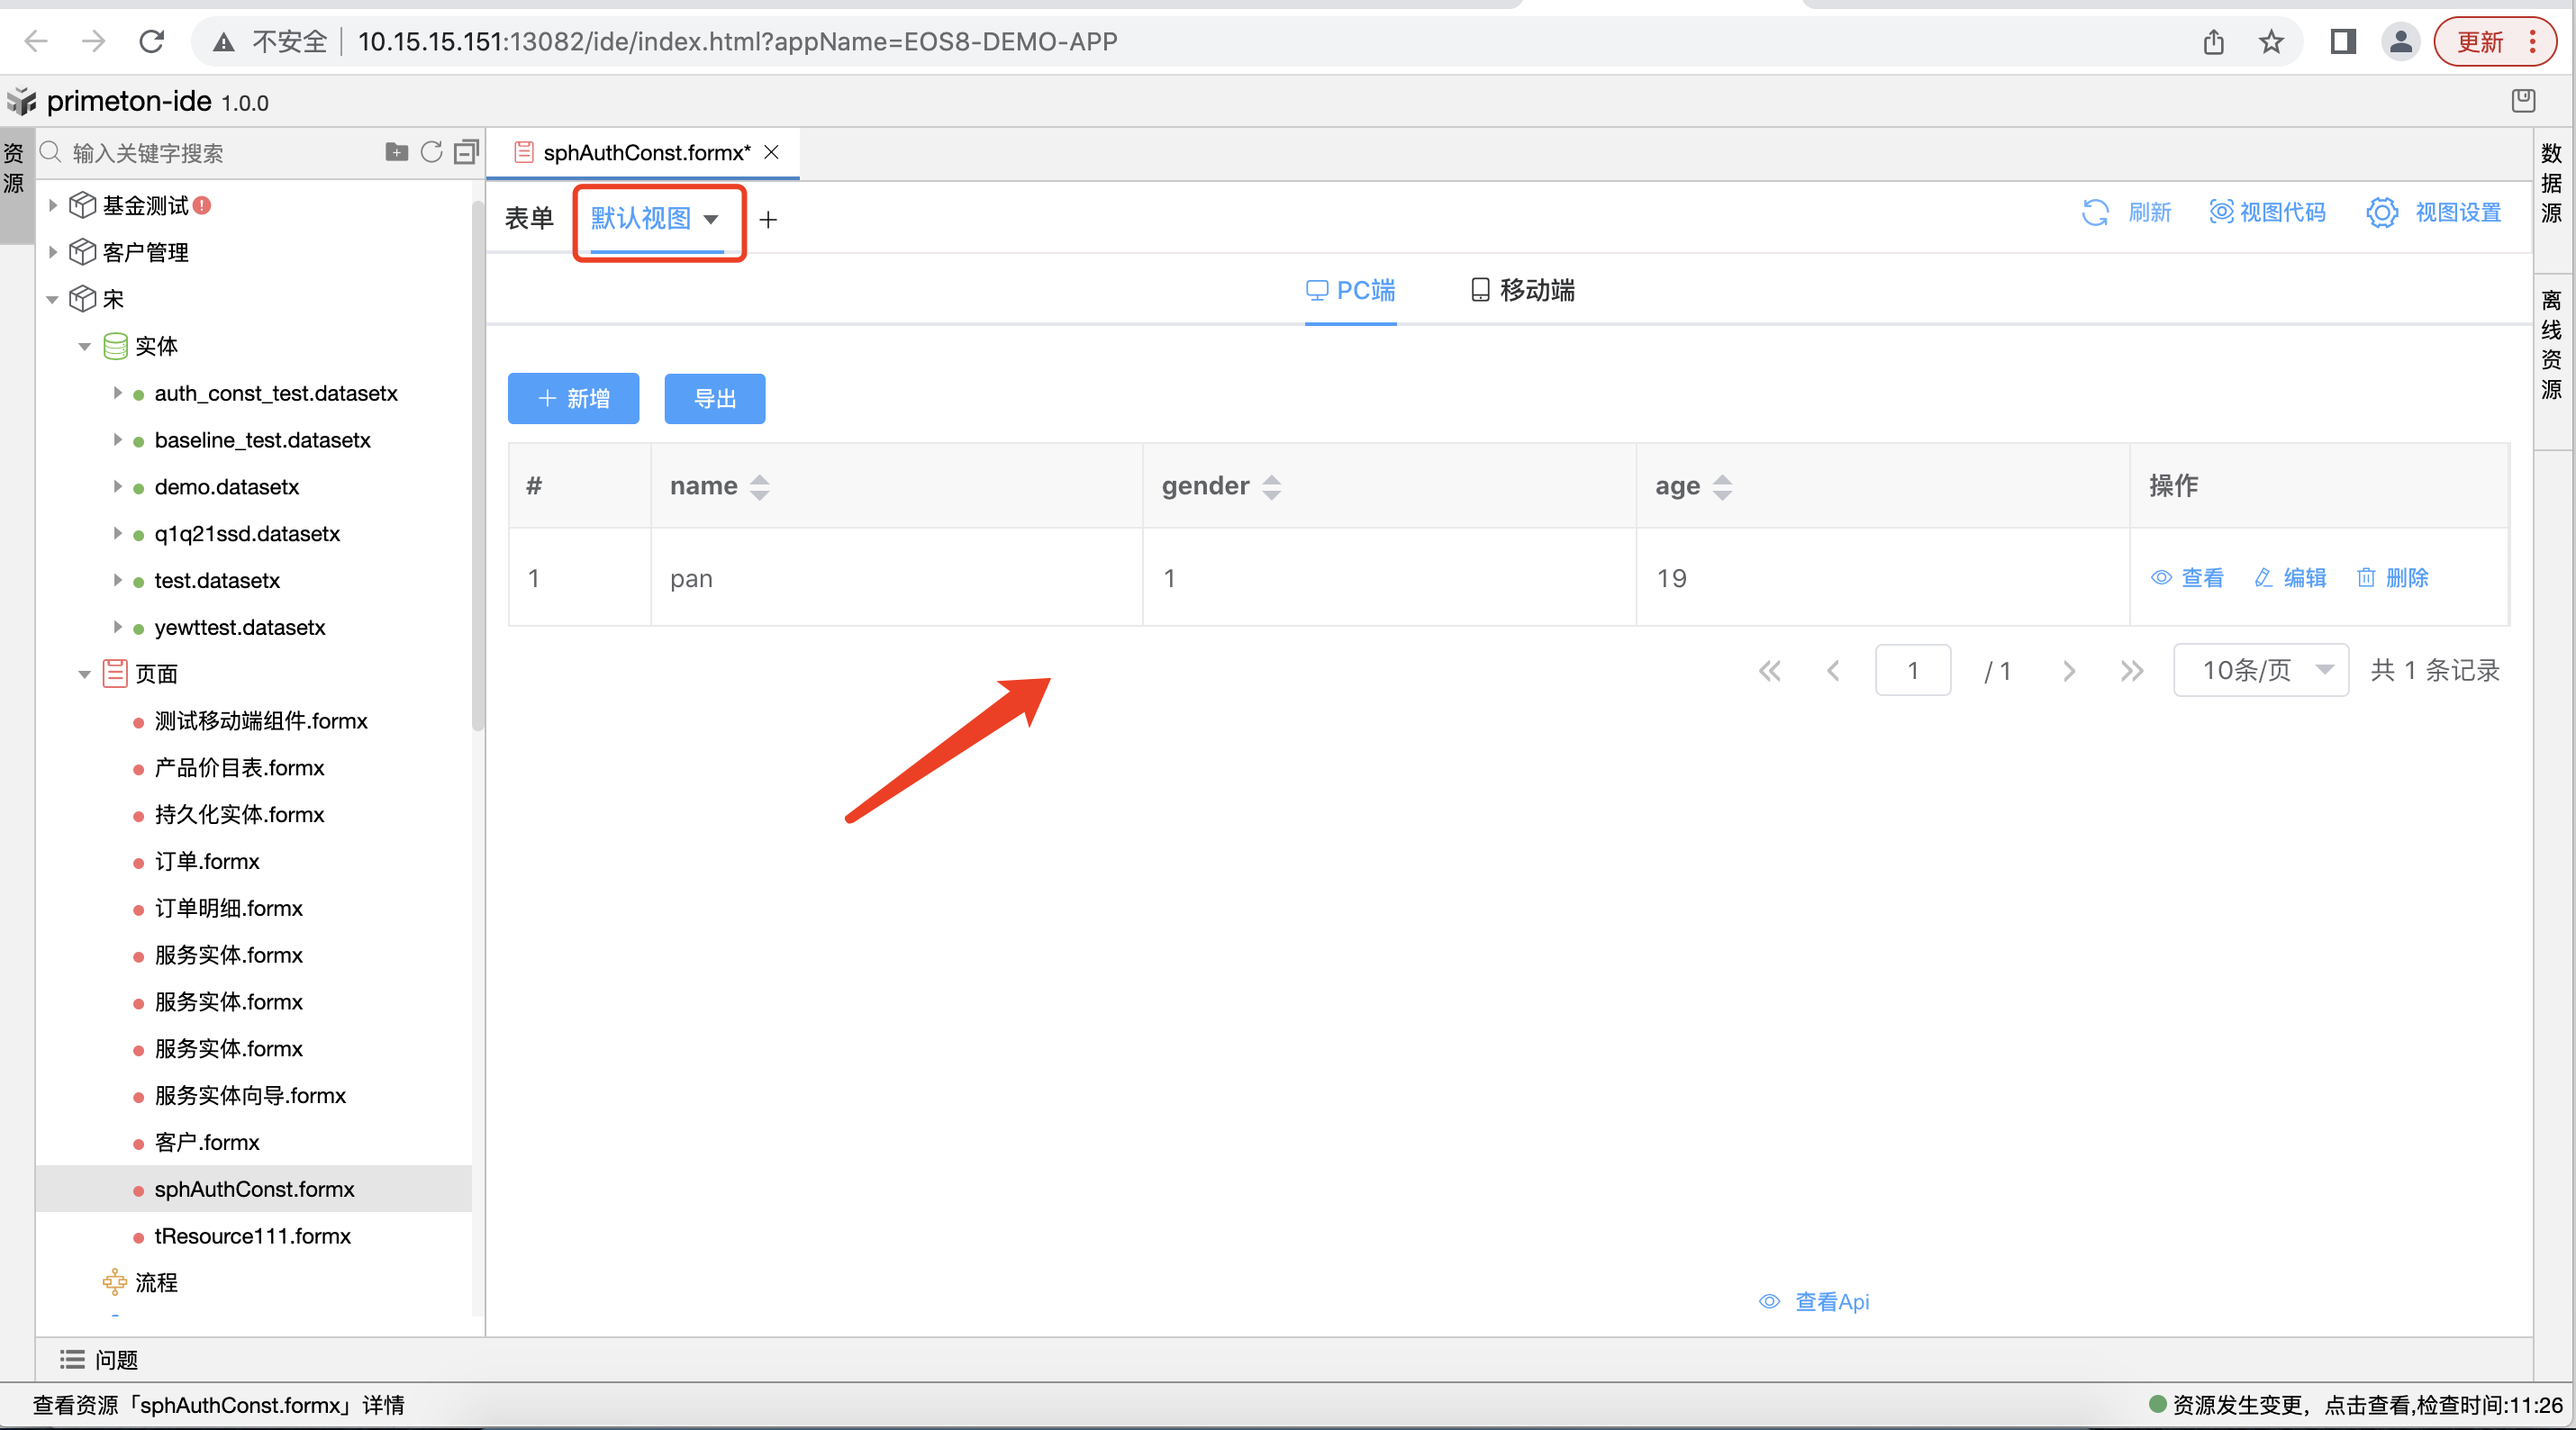Open the 默认视图 view dropdown
The width and height of the screenshot is (2576, 1430).
(657, 220)
